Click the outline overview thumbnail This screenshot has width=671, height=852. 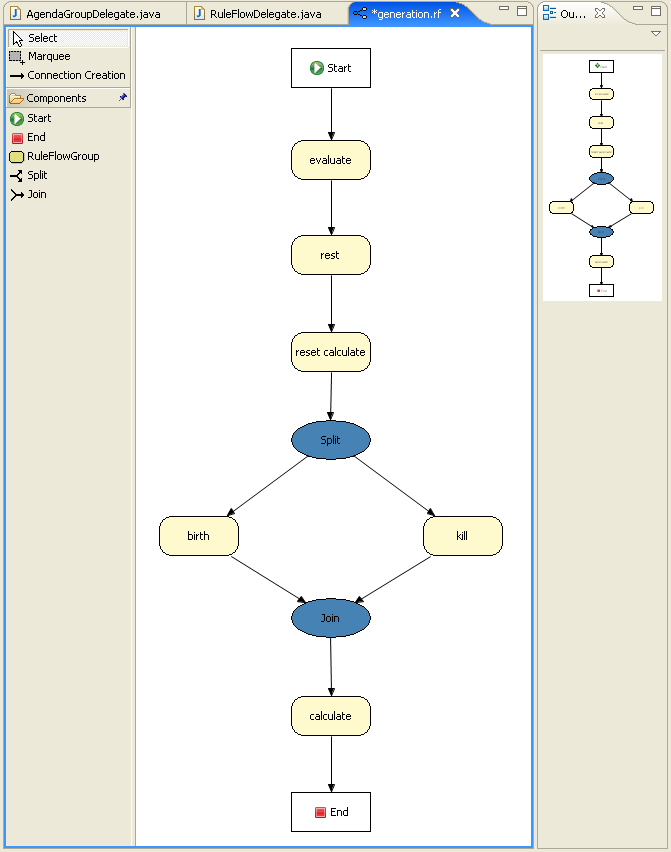coord(602,177)
